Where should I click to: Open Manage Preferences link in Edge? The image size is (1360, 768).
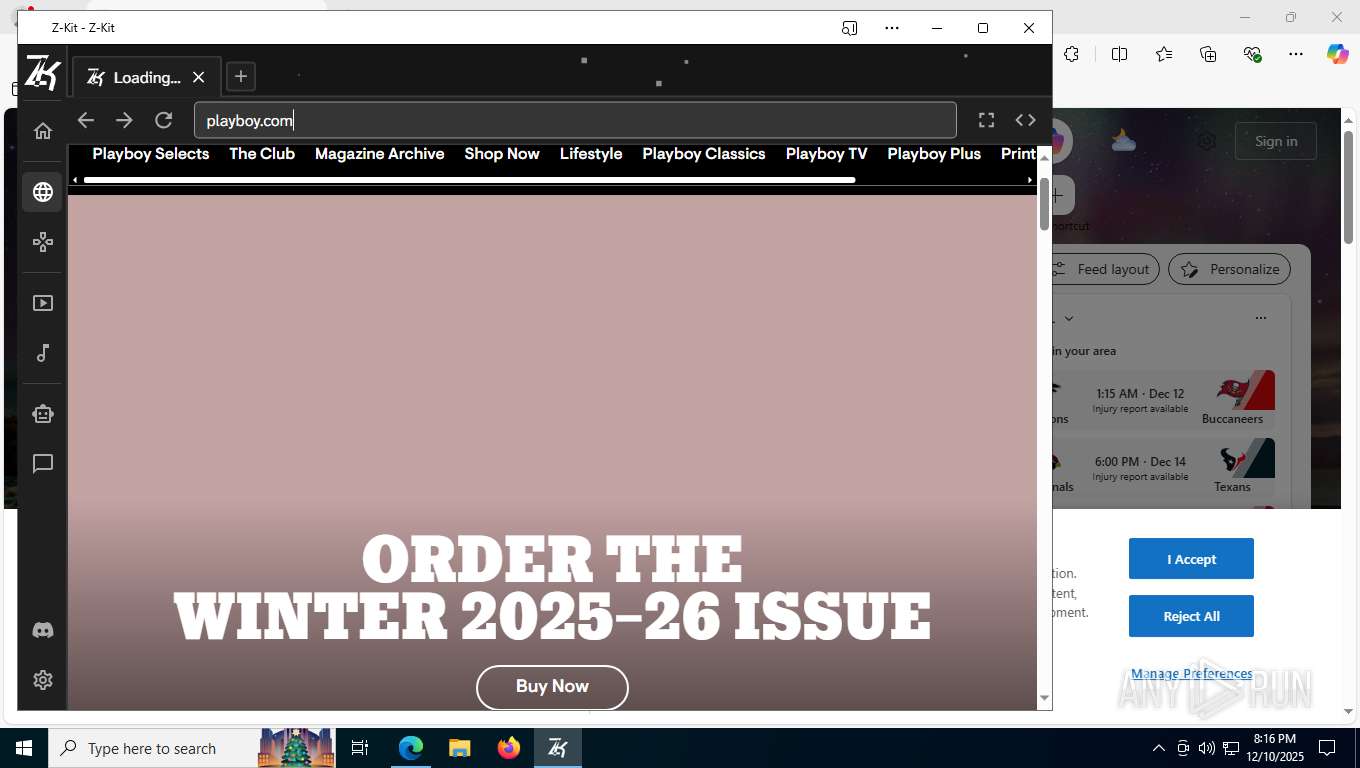pyautogui.click(x=1192, y=674)
